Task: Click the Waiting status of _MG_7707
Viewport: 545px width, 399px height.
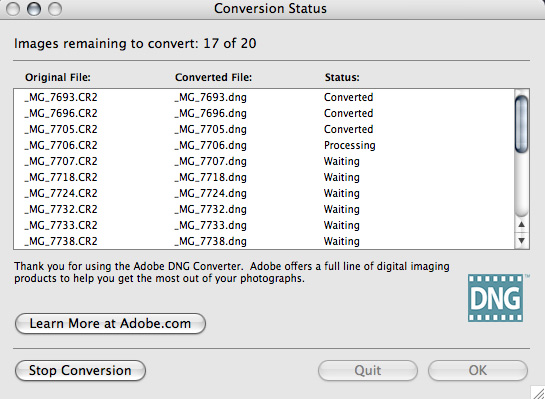Action: pyautogui.click(x=342, y=161)
